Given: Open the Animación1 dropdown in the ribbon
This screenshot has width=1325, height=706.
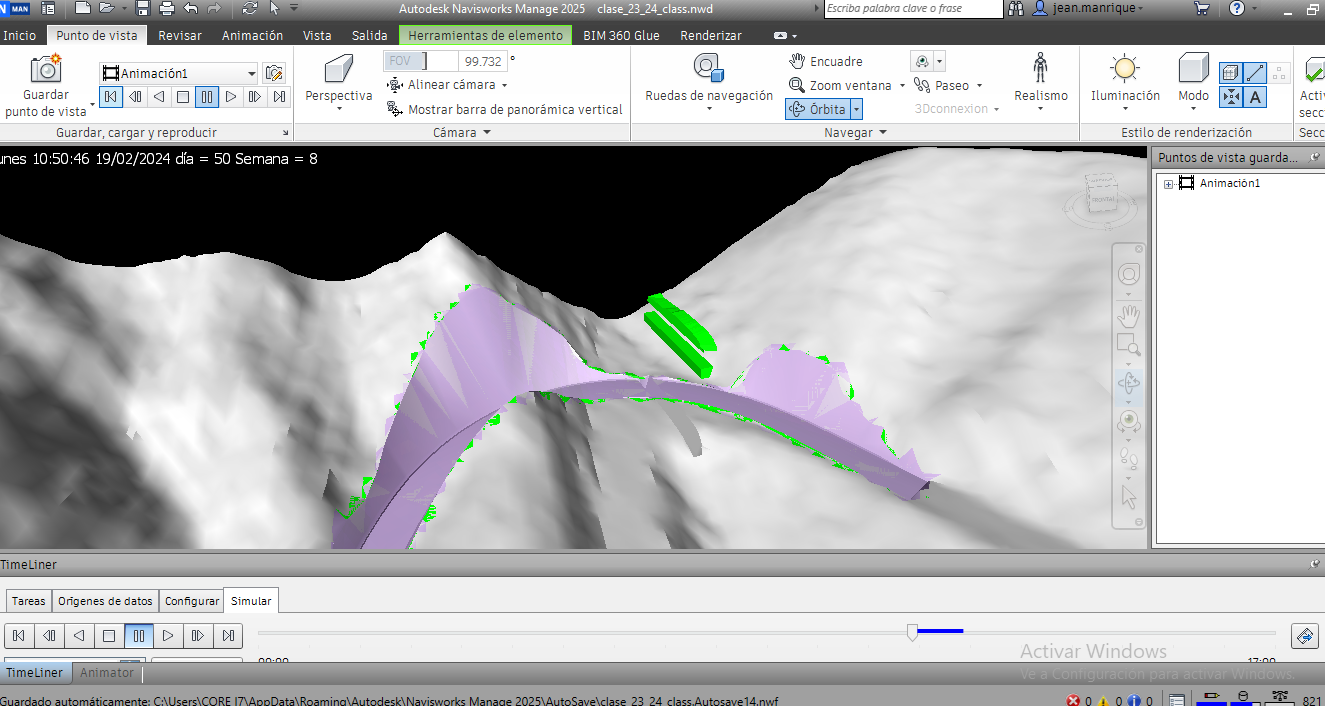Looking at the screenshot, I should [251, 74].
